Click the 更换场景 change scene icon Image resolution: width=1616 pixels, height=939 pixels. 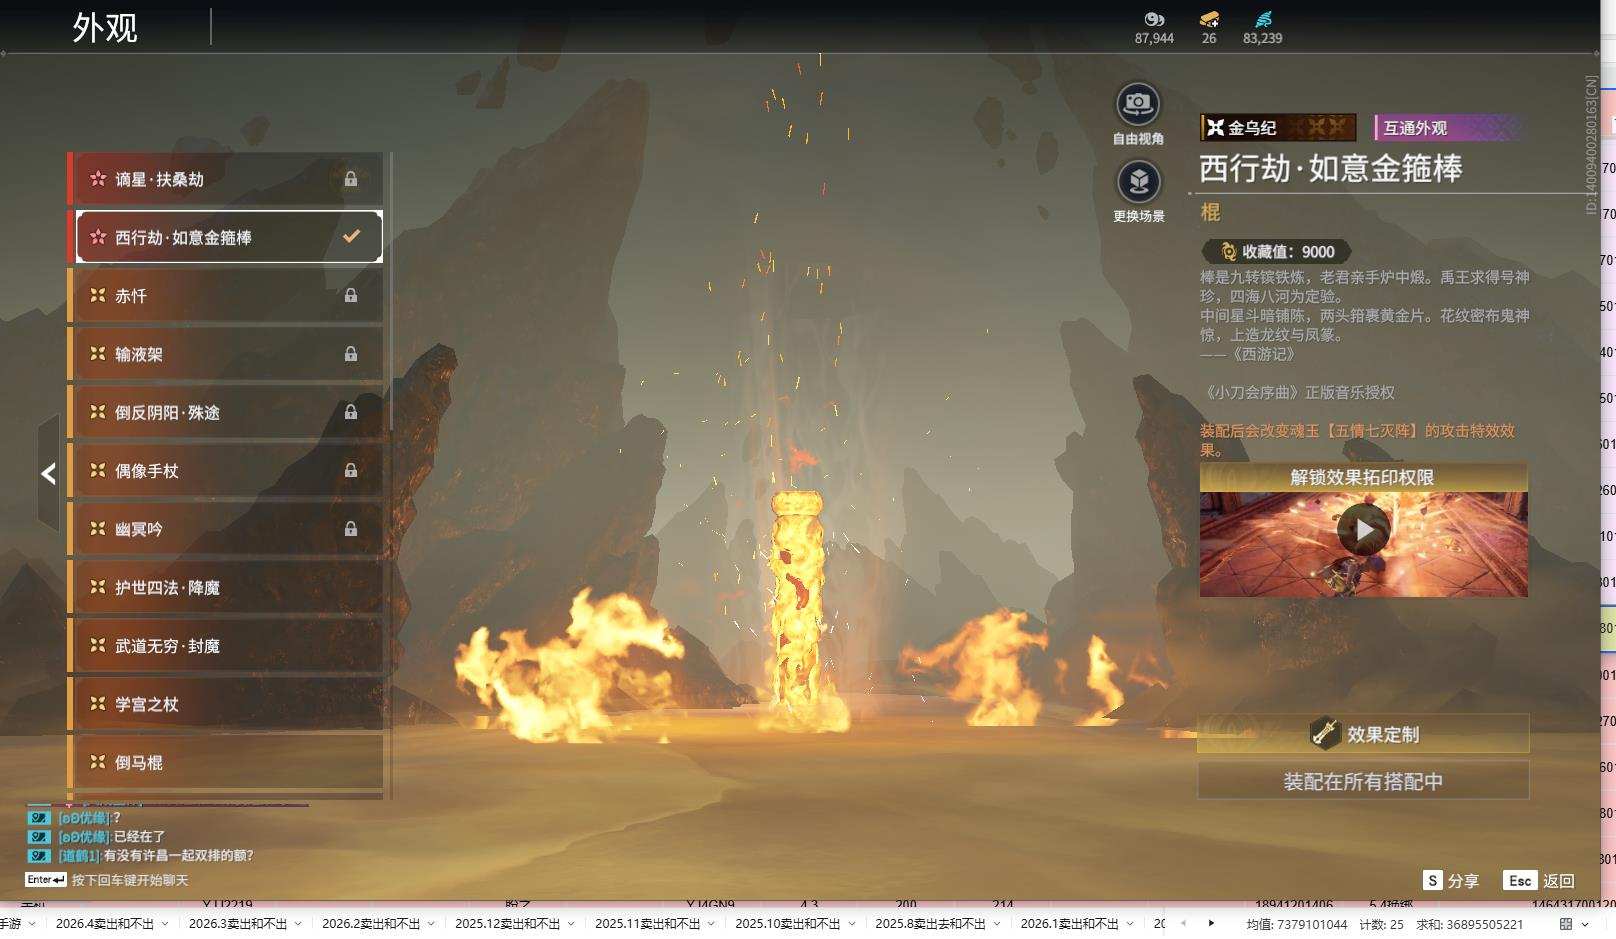(1138, 182)
